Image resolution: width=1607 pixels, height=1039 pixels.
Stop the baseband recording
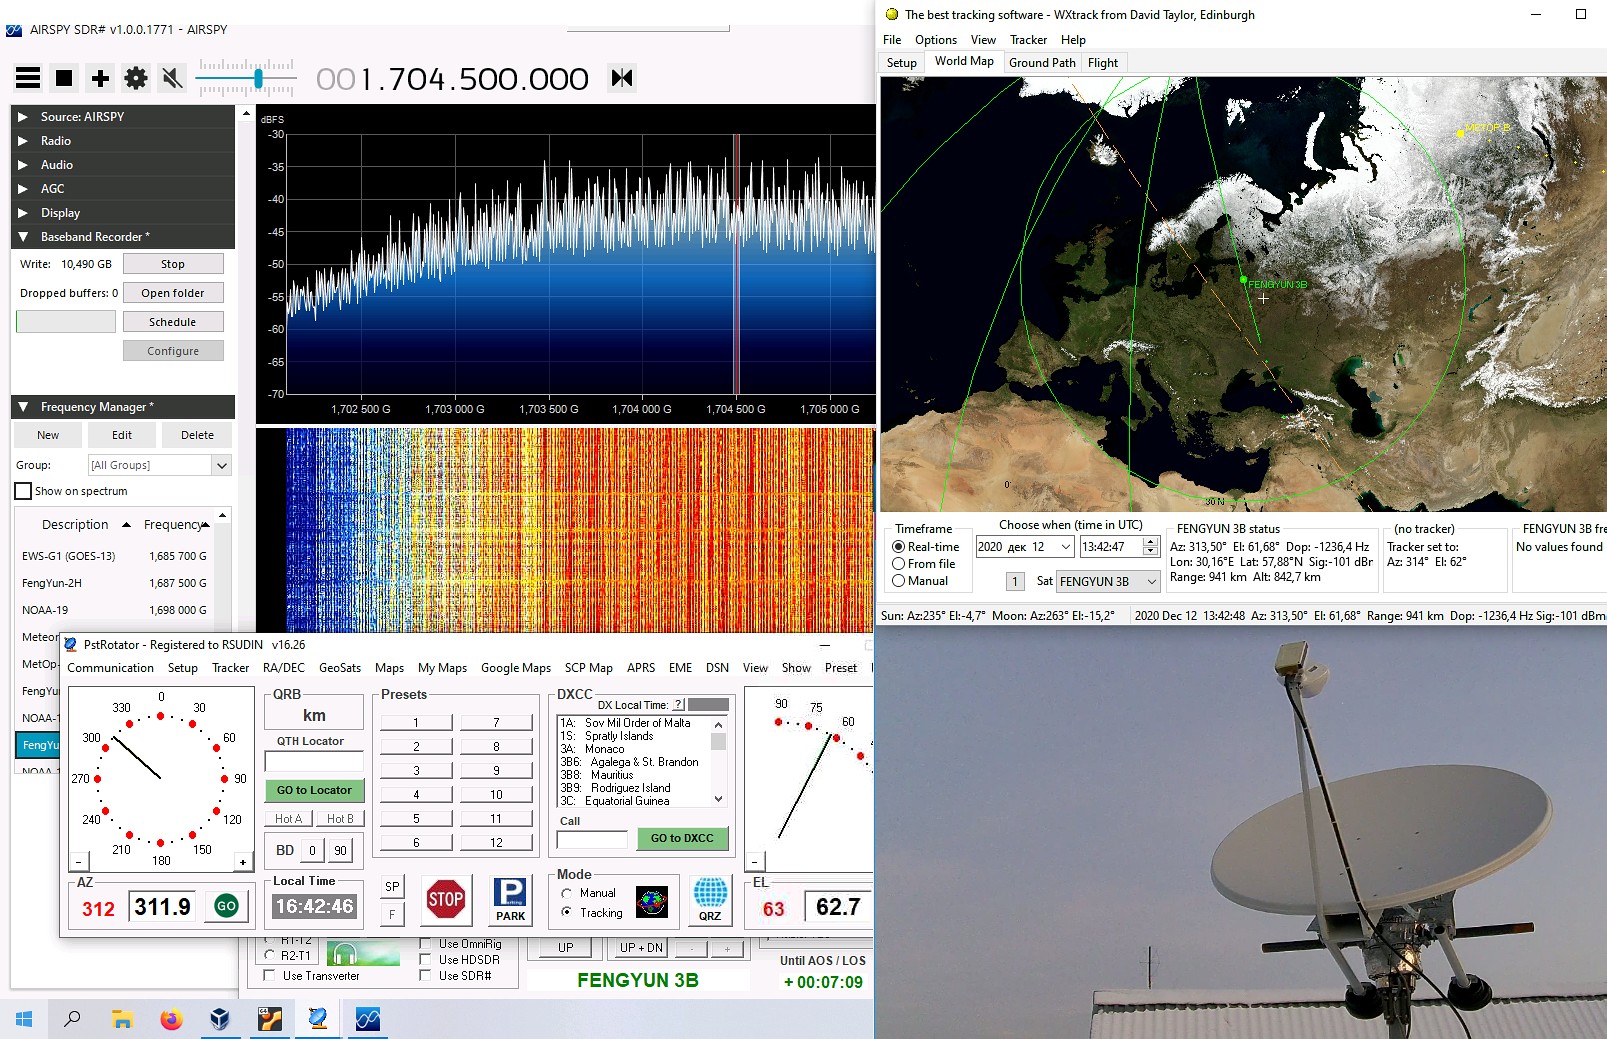tap(173, 264)
